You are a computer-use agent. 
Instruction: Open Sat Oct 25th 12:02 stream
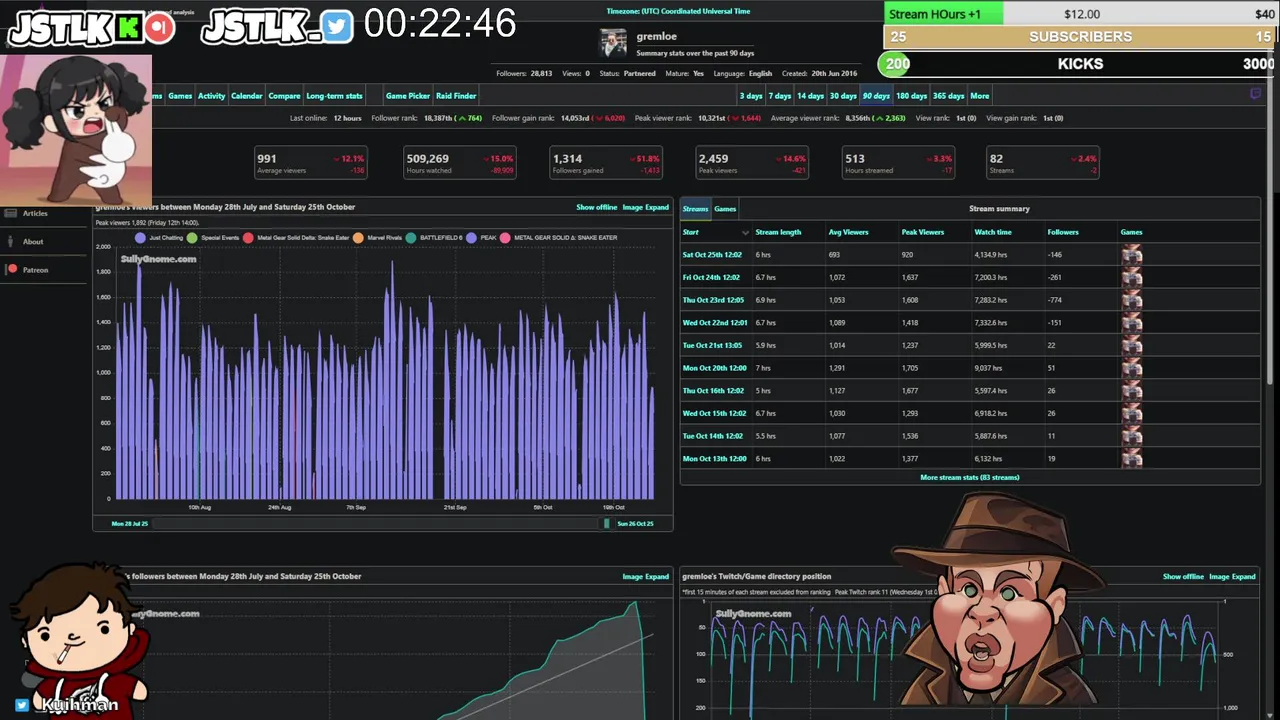[x=714, y=255]
